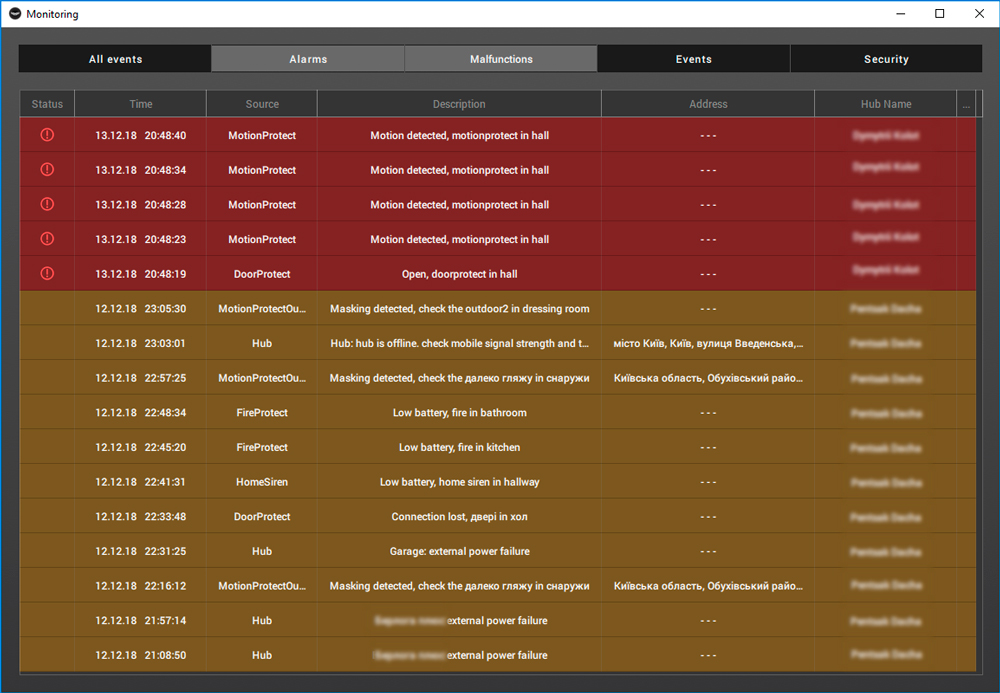Screen dimensions: 1000x693
Task: Select time cell 12.12.18 22:57:25
Action: point(140,378)
